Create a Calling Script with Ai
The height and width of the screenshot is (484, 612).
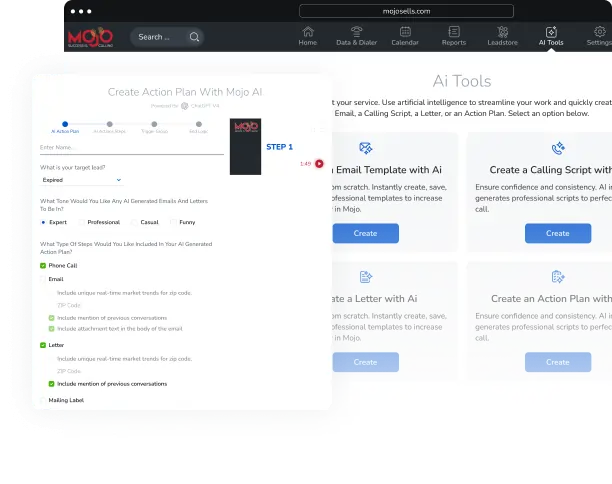click(558, 233)
